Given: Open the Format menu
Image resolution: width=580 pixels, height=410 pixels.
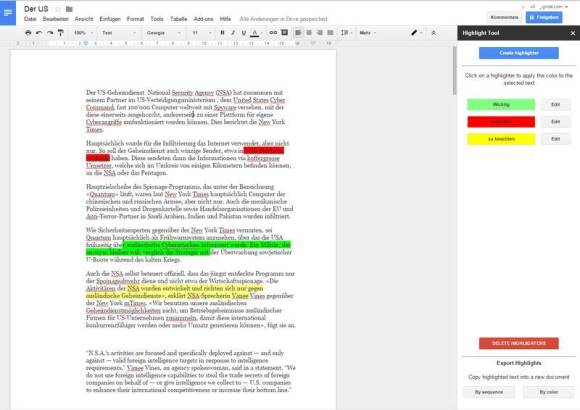Looking at the screenshot, I should click(135, 19).
